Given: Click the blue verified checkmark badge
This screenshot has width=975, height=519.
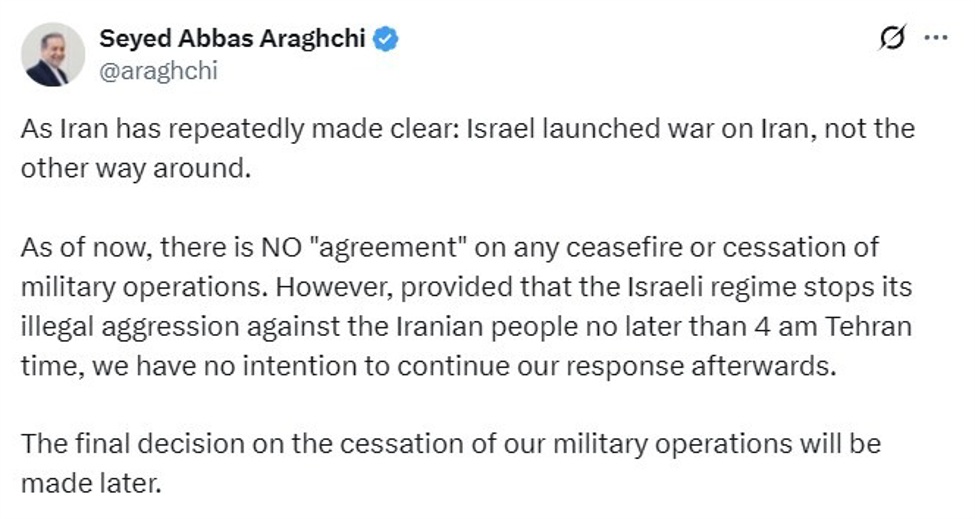Looking at the screenshot, I should coord(386,39).
